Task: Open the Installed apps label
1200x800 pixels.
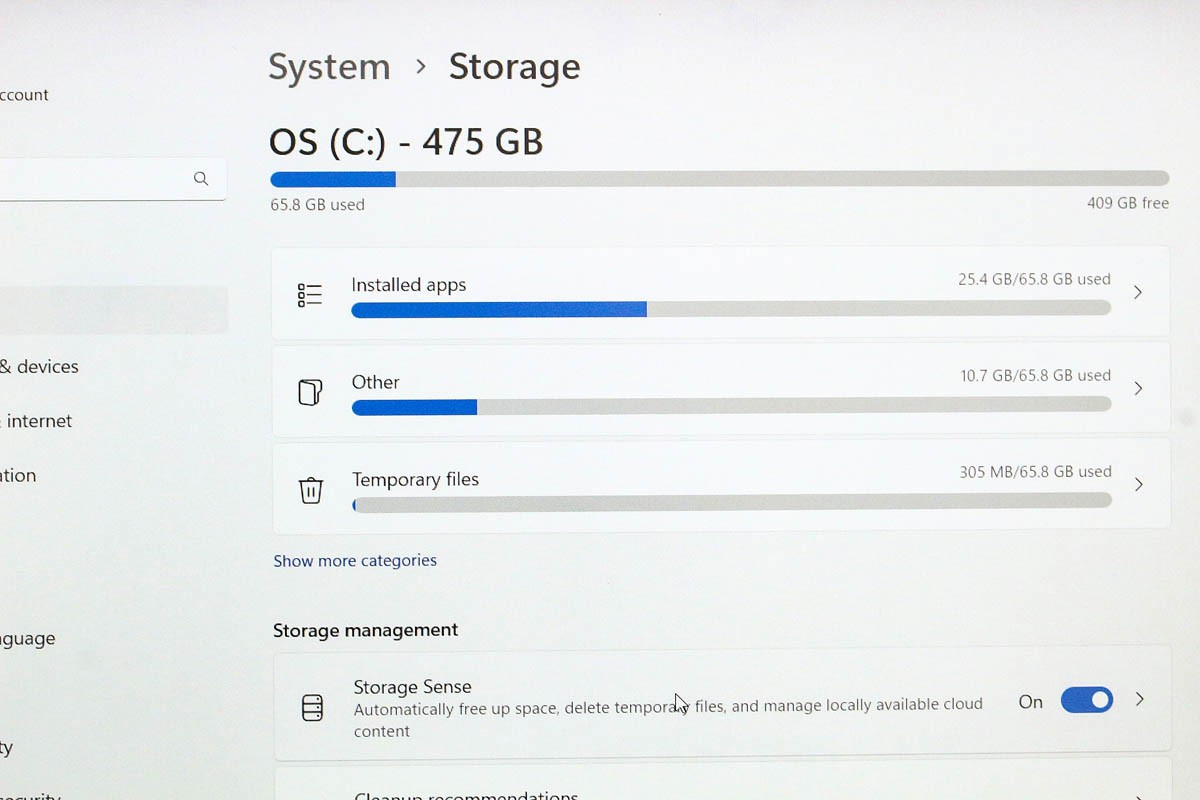Action: [408, 285]
